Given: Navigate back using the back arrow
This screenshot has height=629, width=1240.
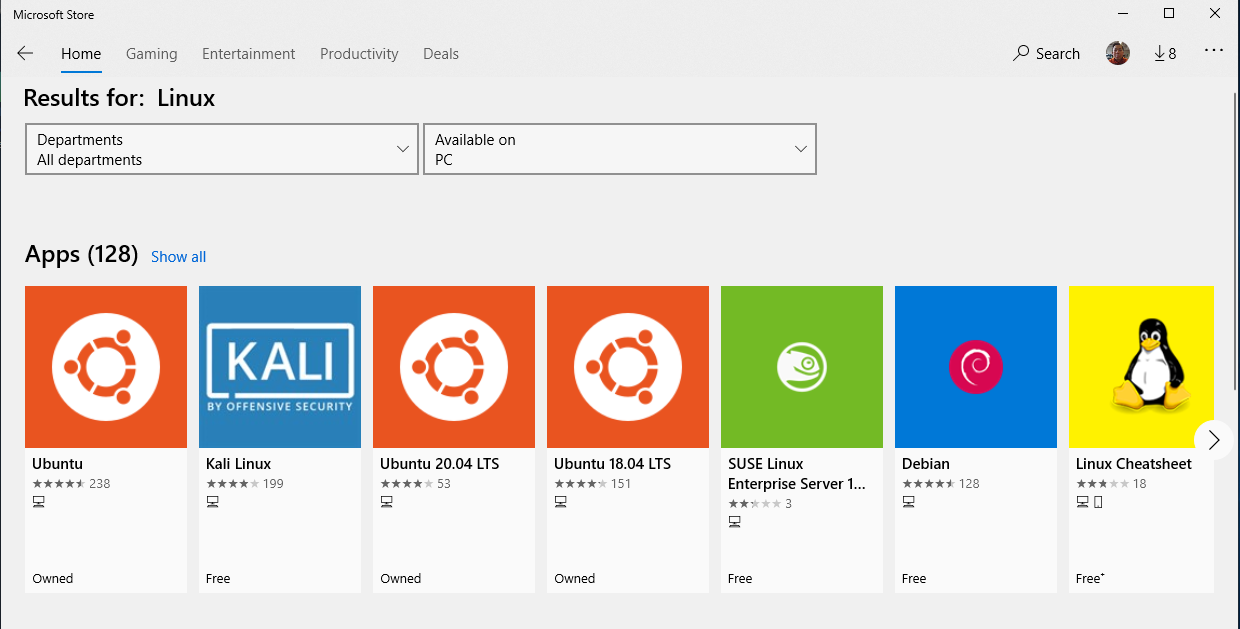Looking at the screenshot, I should click(x=25, y=53).
